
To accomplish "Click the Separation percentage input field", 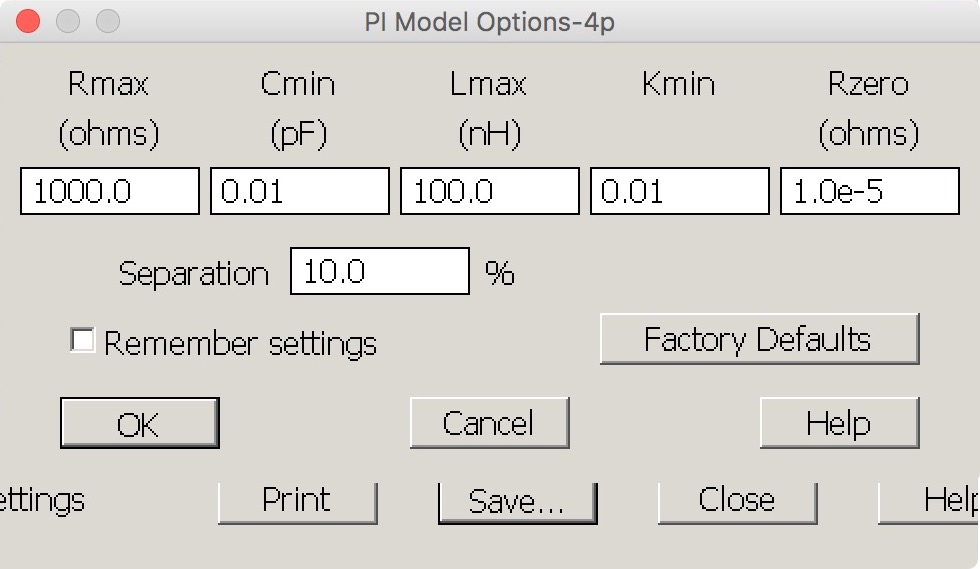I will [379, 272].
